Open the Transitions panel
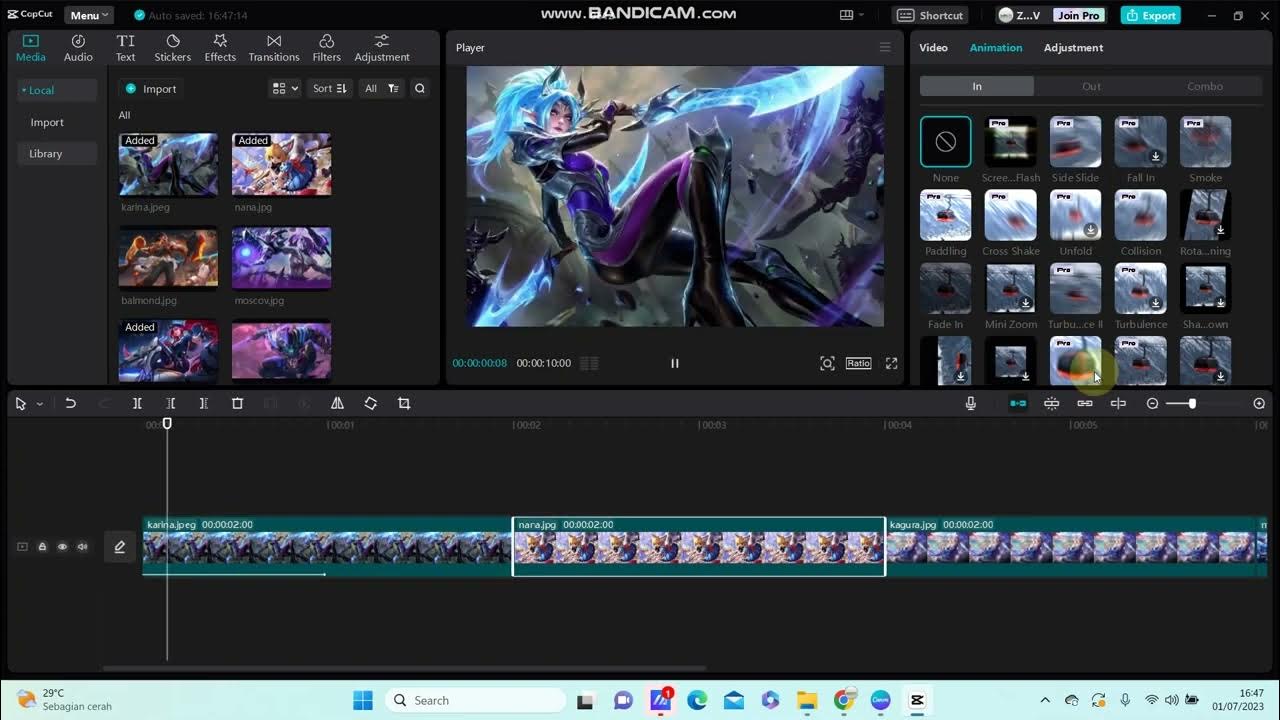 coord(274,48)
